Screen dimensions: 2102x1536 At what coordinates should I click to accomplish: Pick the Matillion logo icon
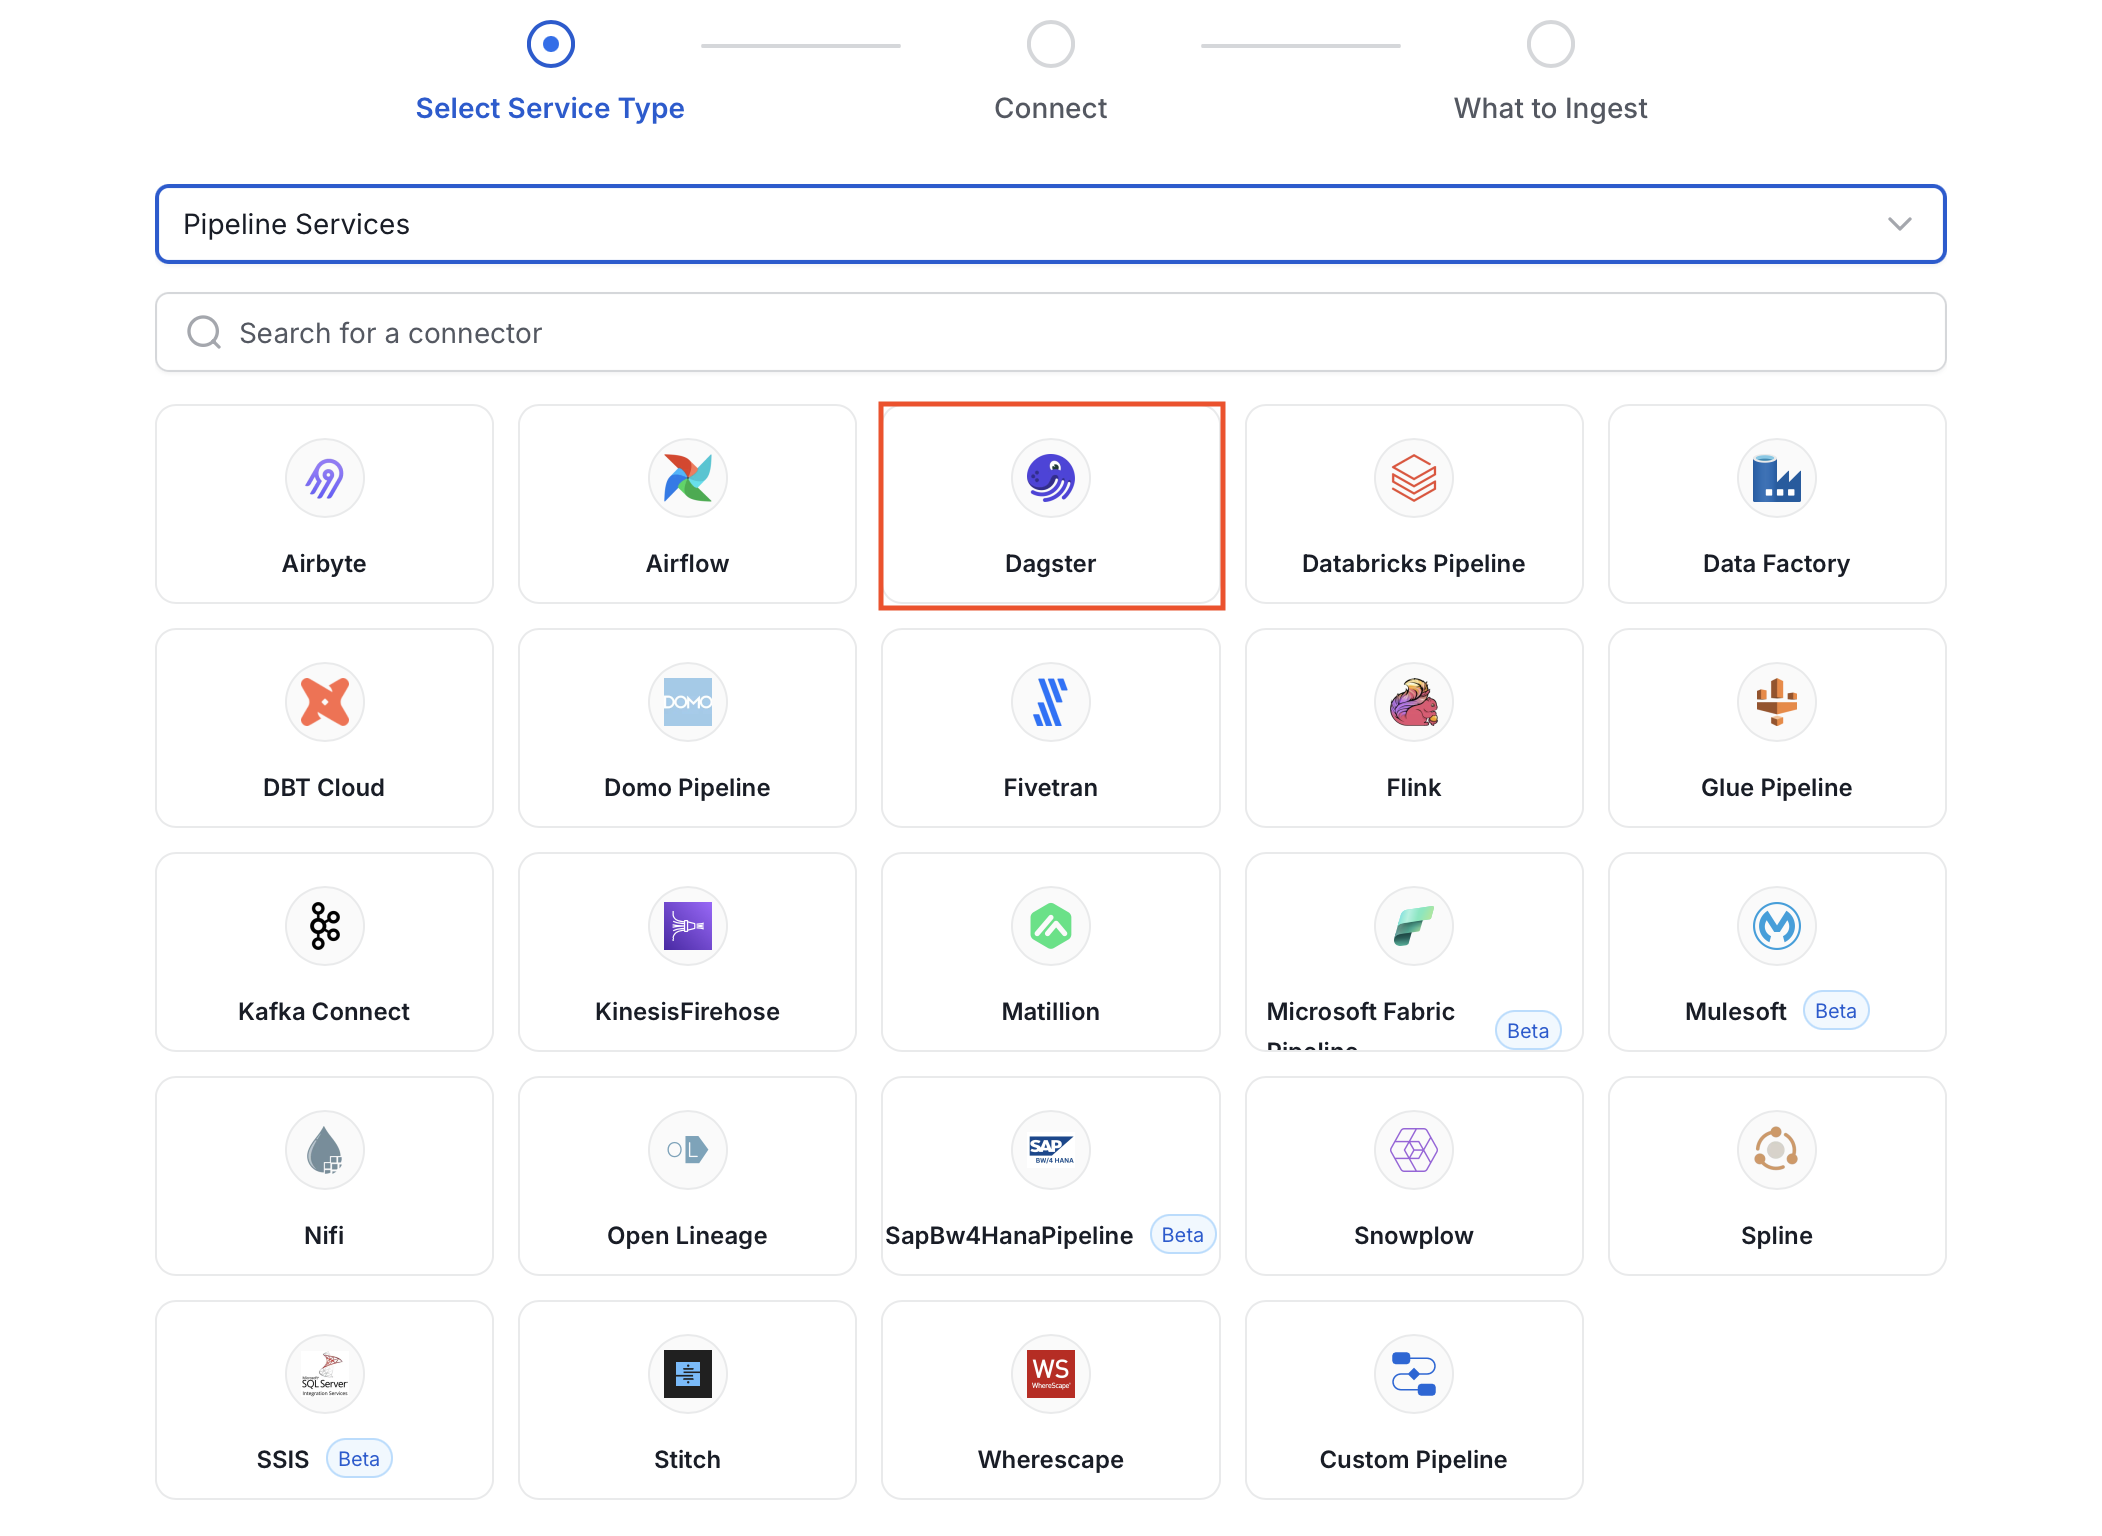[1051, 926]
